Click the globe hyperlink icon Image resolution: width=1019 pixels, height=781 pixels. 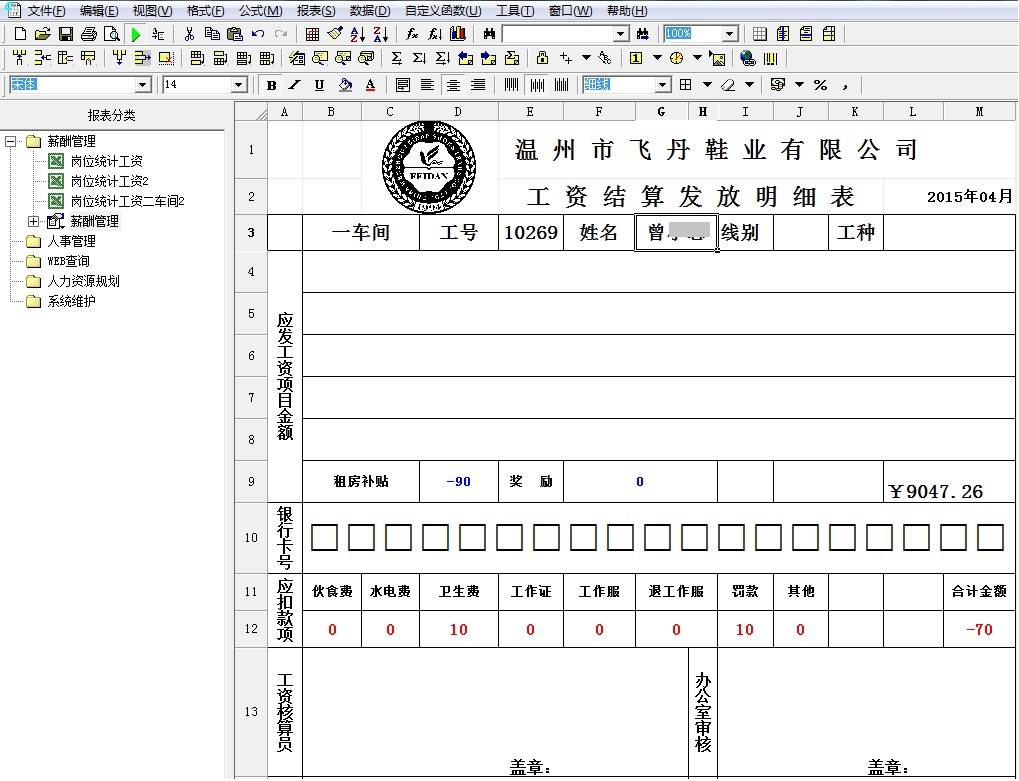tap(748, 58)
